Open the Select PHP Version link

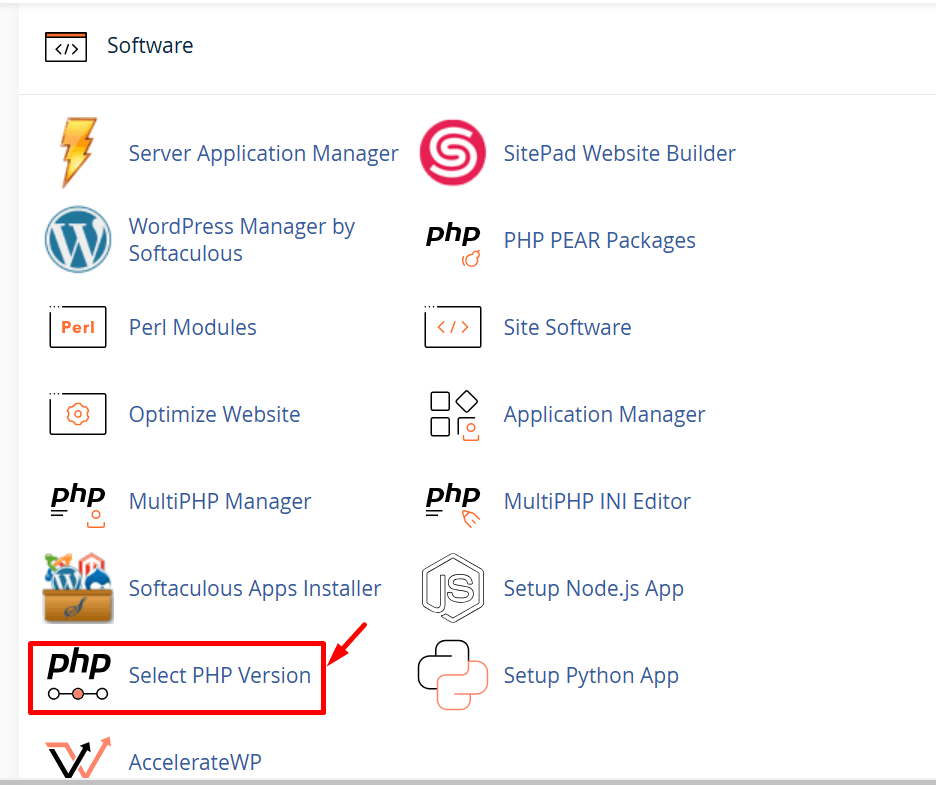pyautogui.click(x=220, y=676)
